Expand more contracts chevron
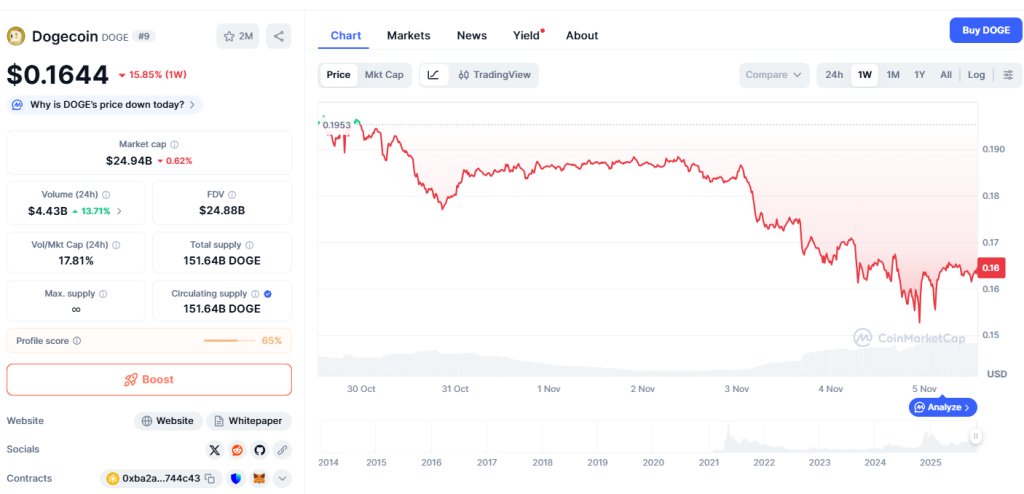The width and height of the screenshot is (1024, 494). tap(282, 479)
